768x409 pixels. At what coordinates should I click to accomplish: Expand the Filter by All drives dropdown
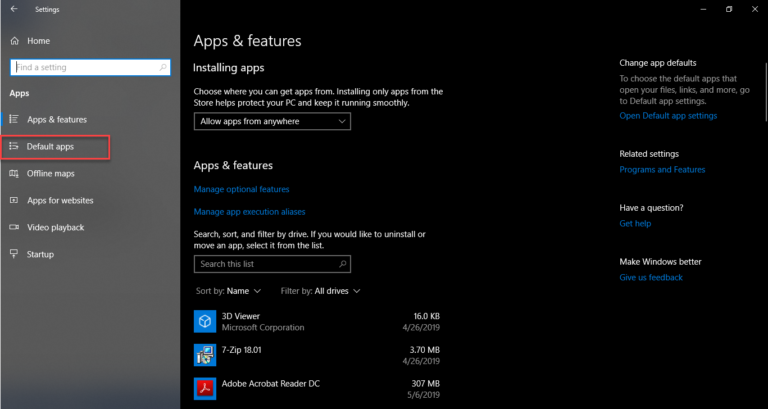point(320,291)
